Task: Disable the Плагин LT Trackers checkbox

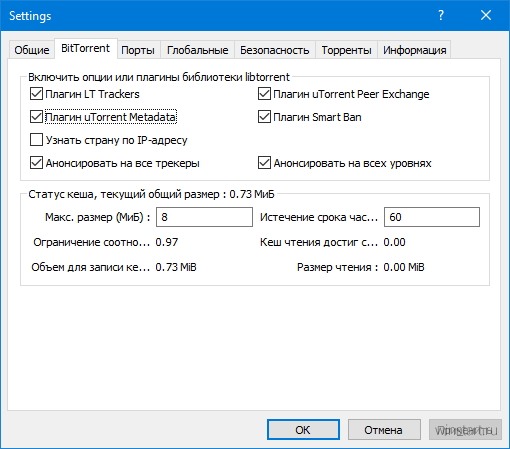Action: coord(36,94)
